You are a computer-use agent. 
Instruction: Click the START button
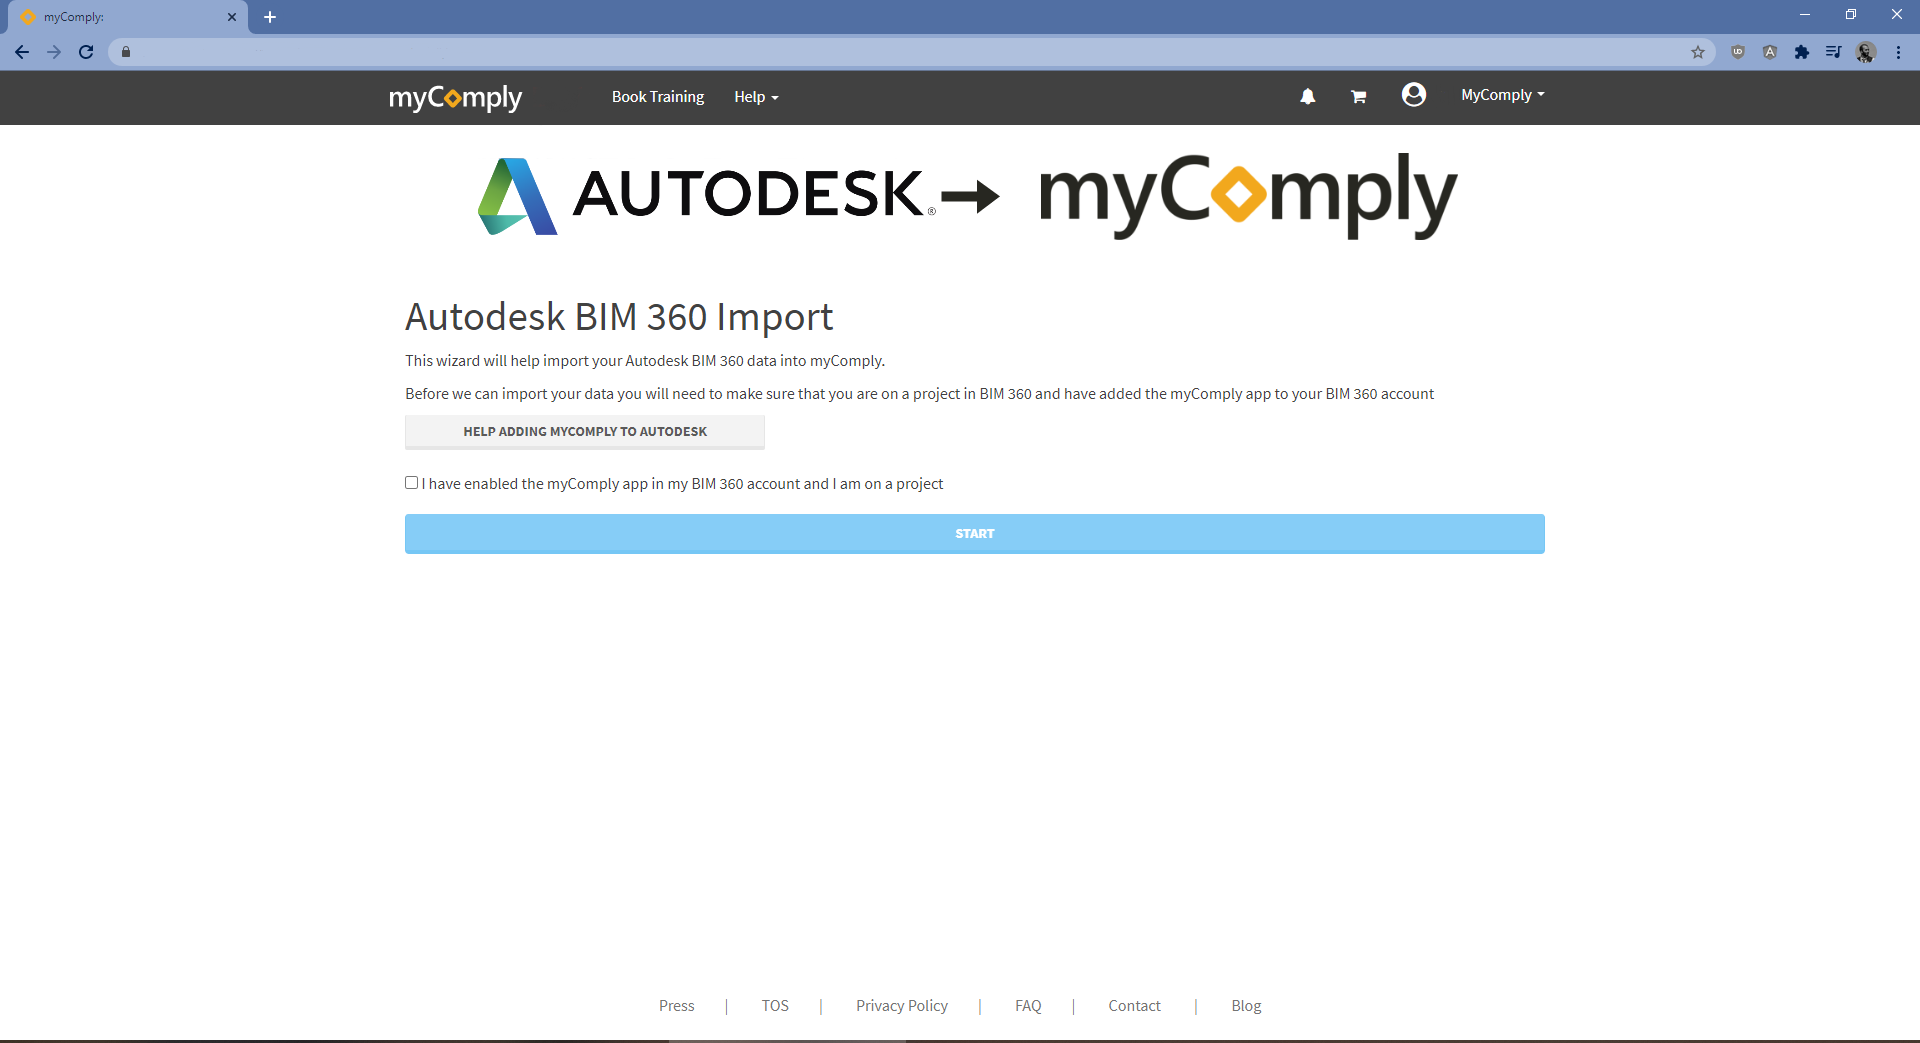[975, 534]
